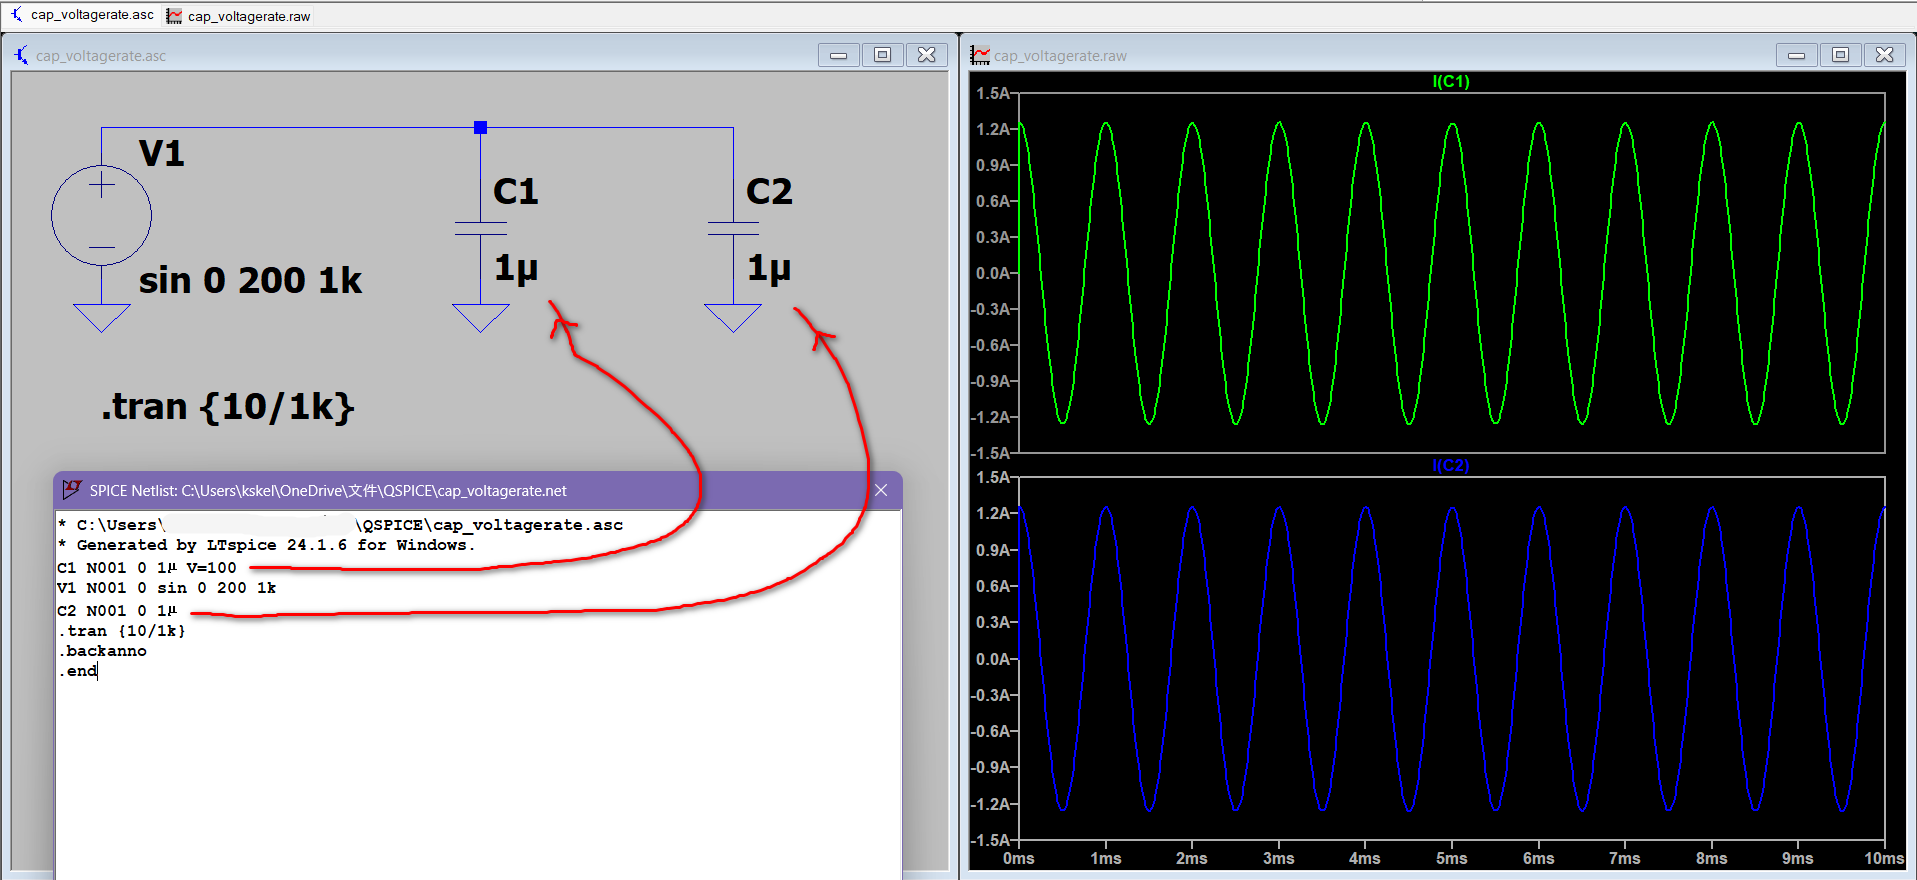
Task: Click the I(C1) trace label
Action: pos(1451,82)
